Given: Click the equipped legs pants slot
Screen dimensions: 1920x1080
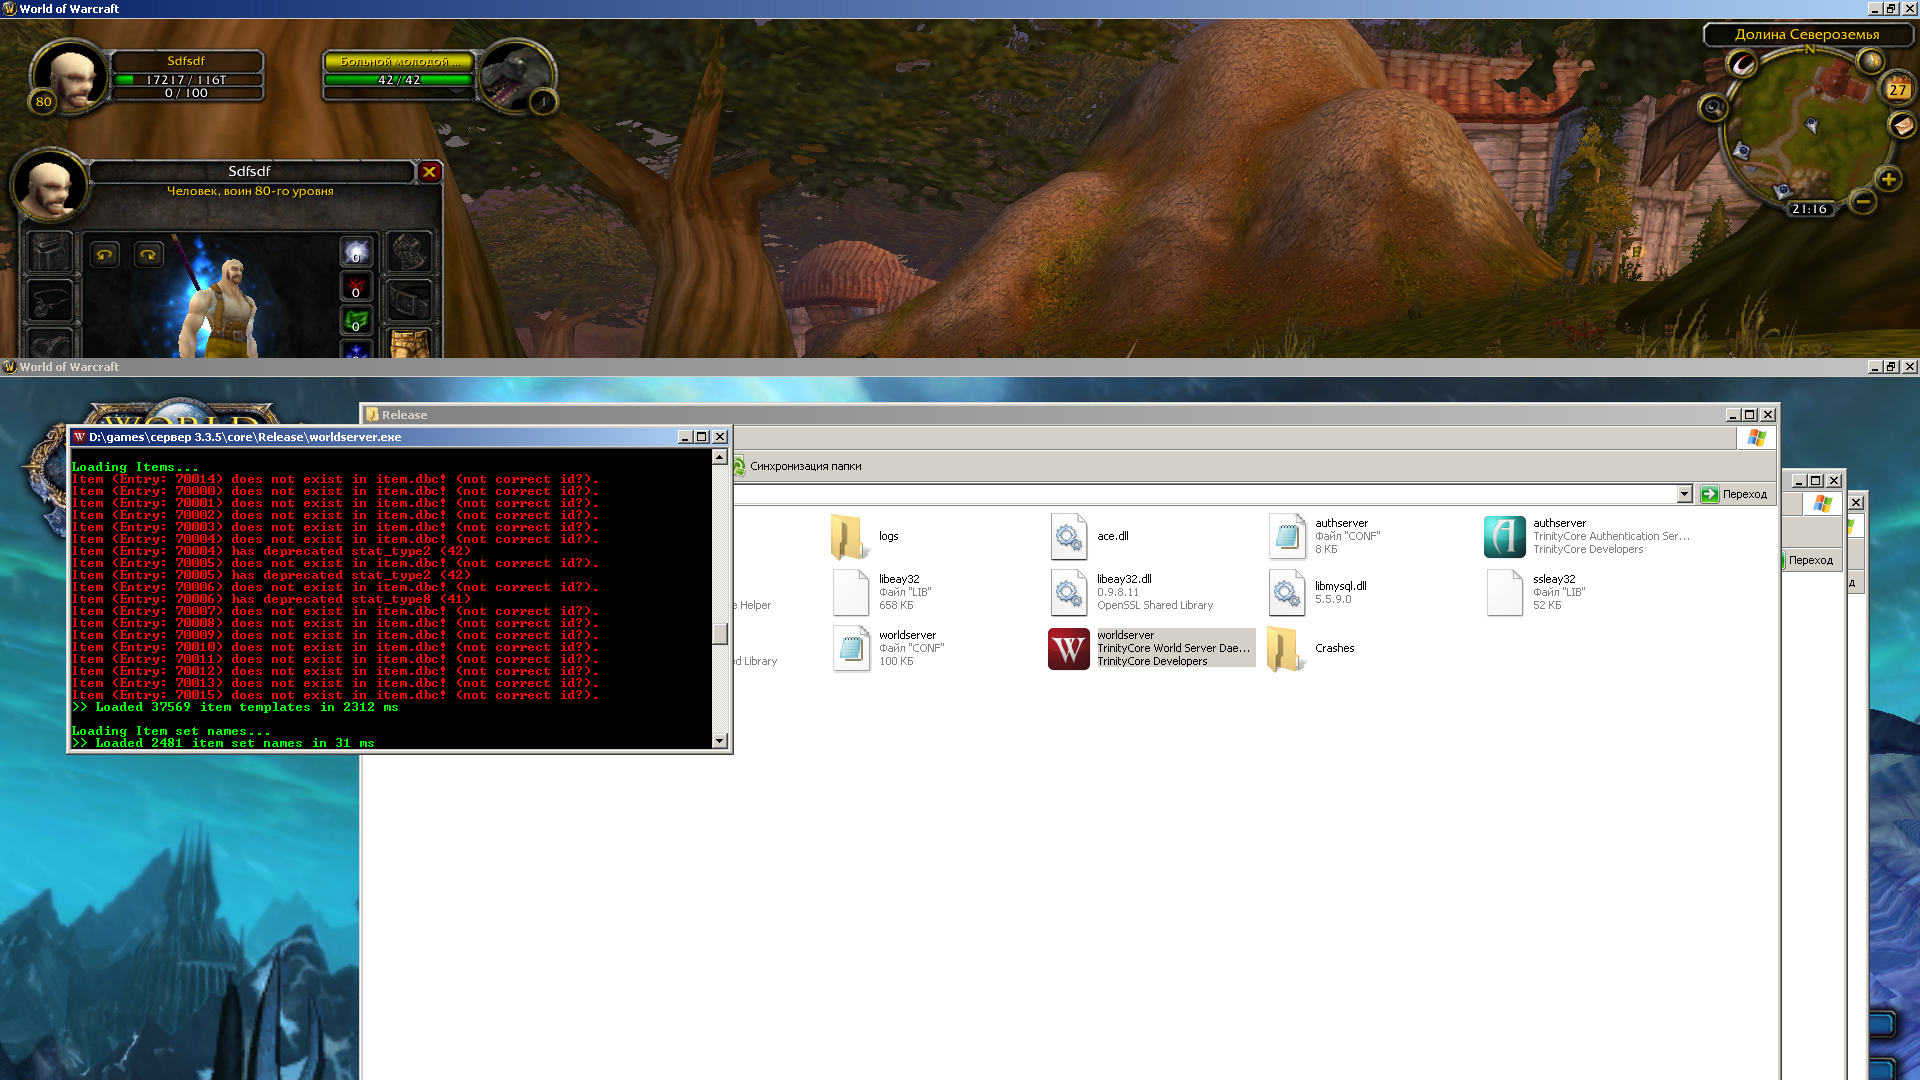Looking at the screenshot, I should coord(409,343).
